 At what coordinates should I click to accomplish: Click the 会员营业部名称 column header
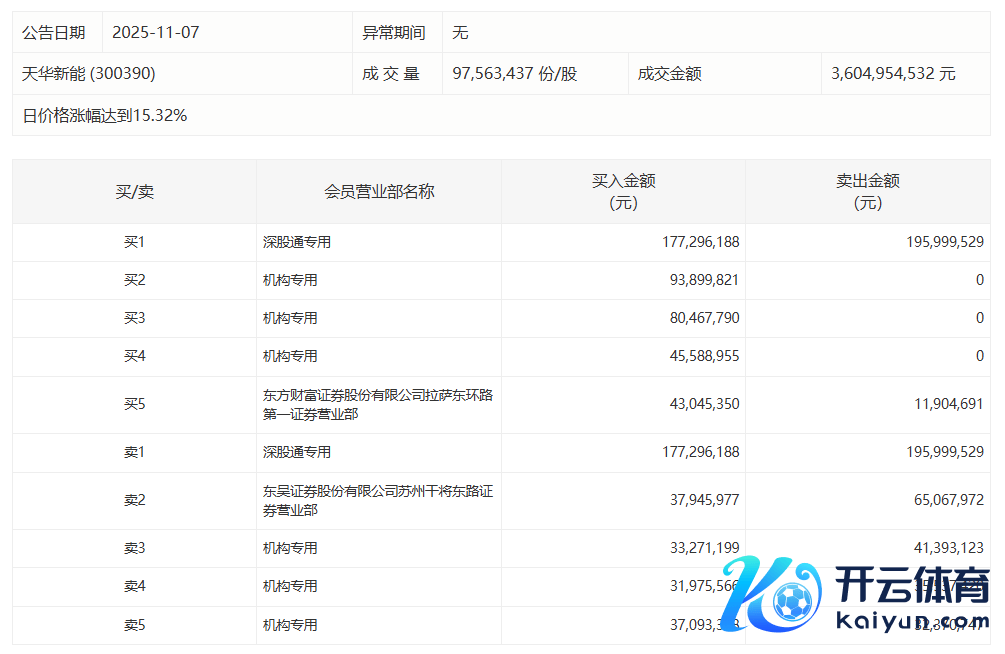tap(379, 192)
